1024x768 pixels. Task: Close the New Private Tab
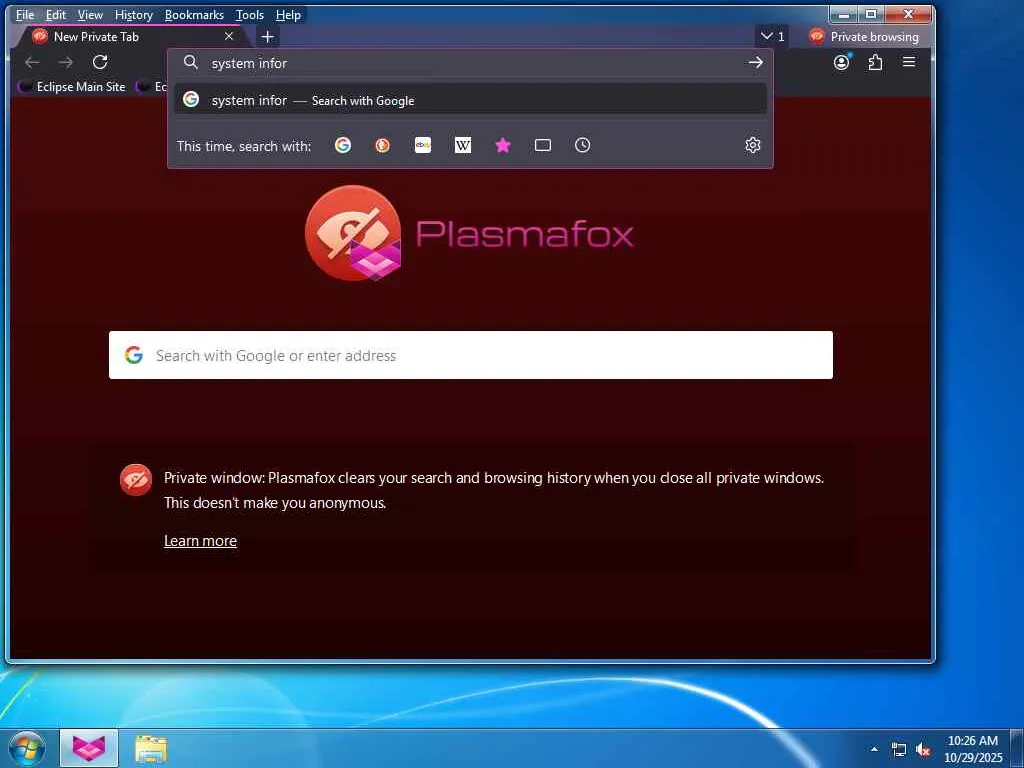point(229,37)
